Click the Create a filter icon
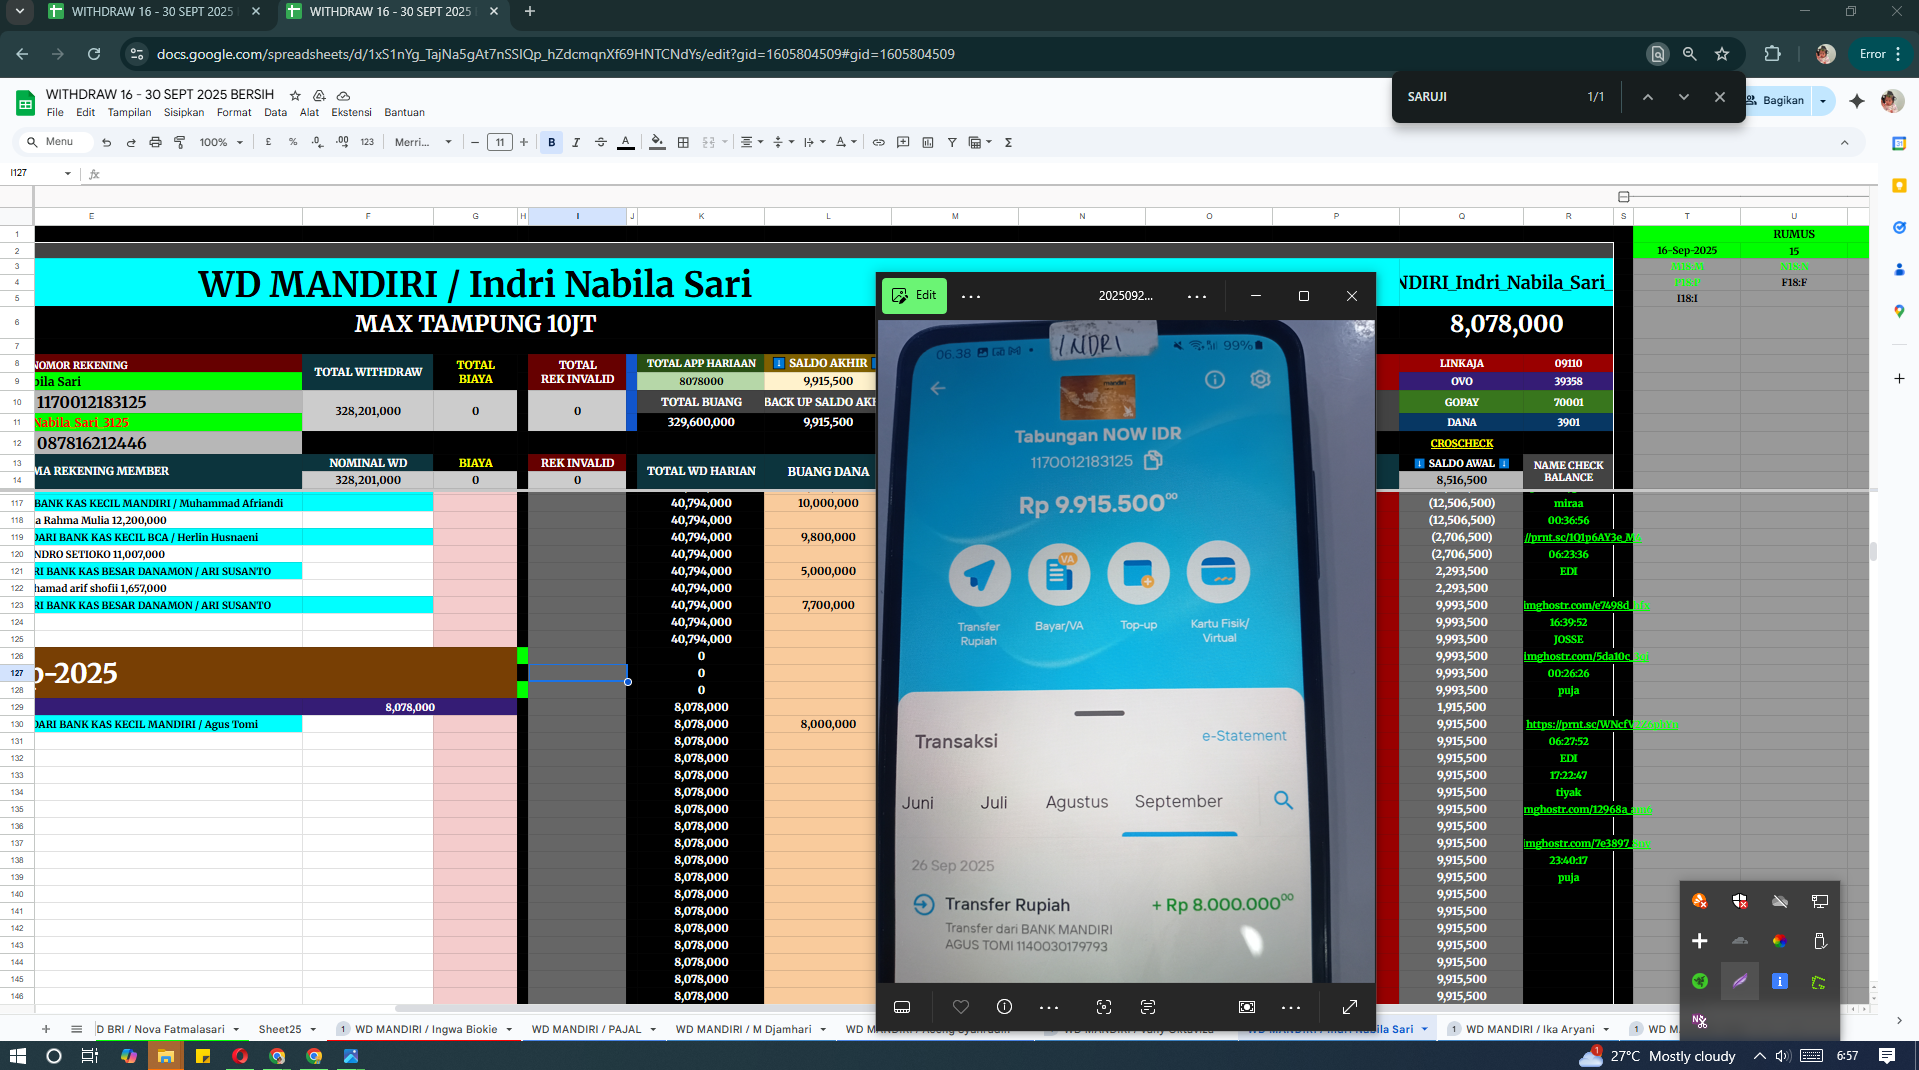 [x=952, y=142]
